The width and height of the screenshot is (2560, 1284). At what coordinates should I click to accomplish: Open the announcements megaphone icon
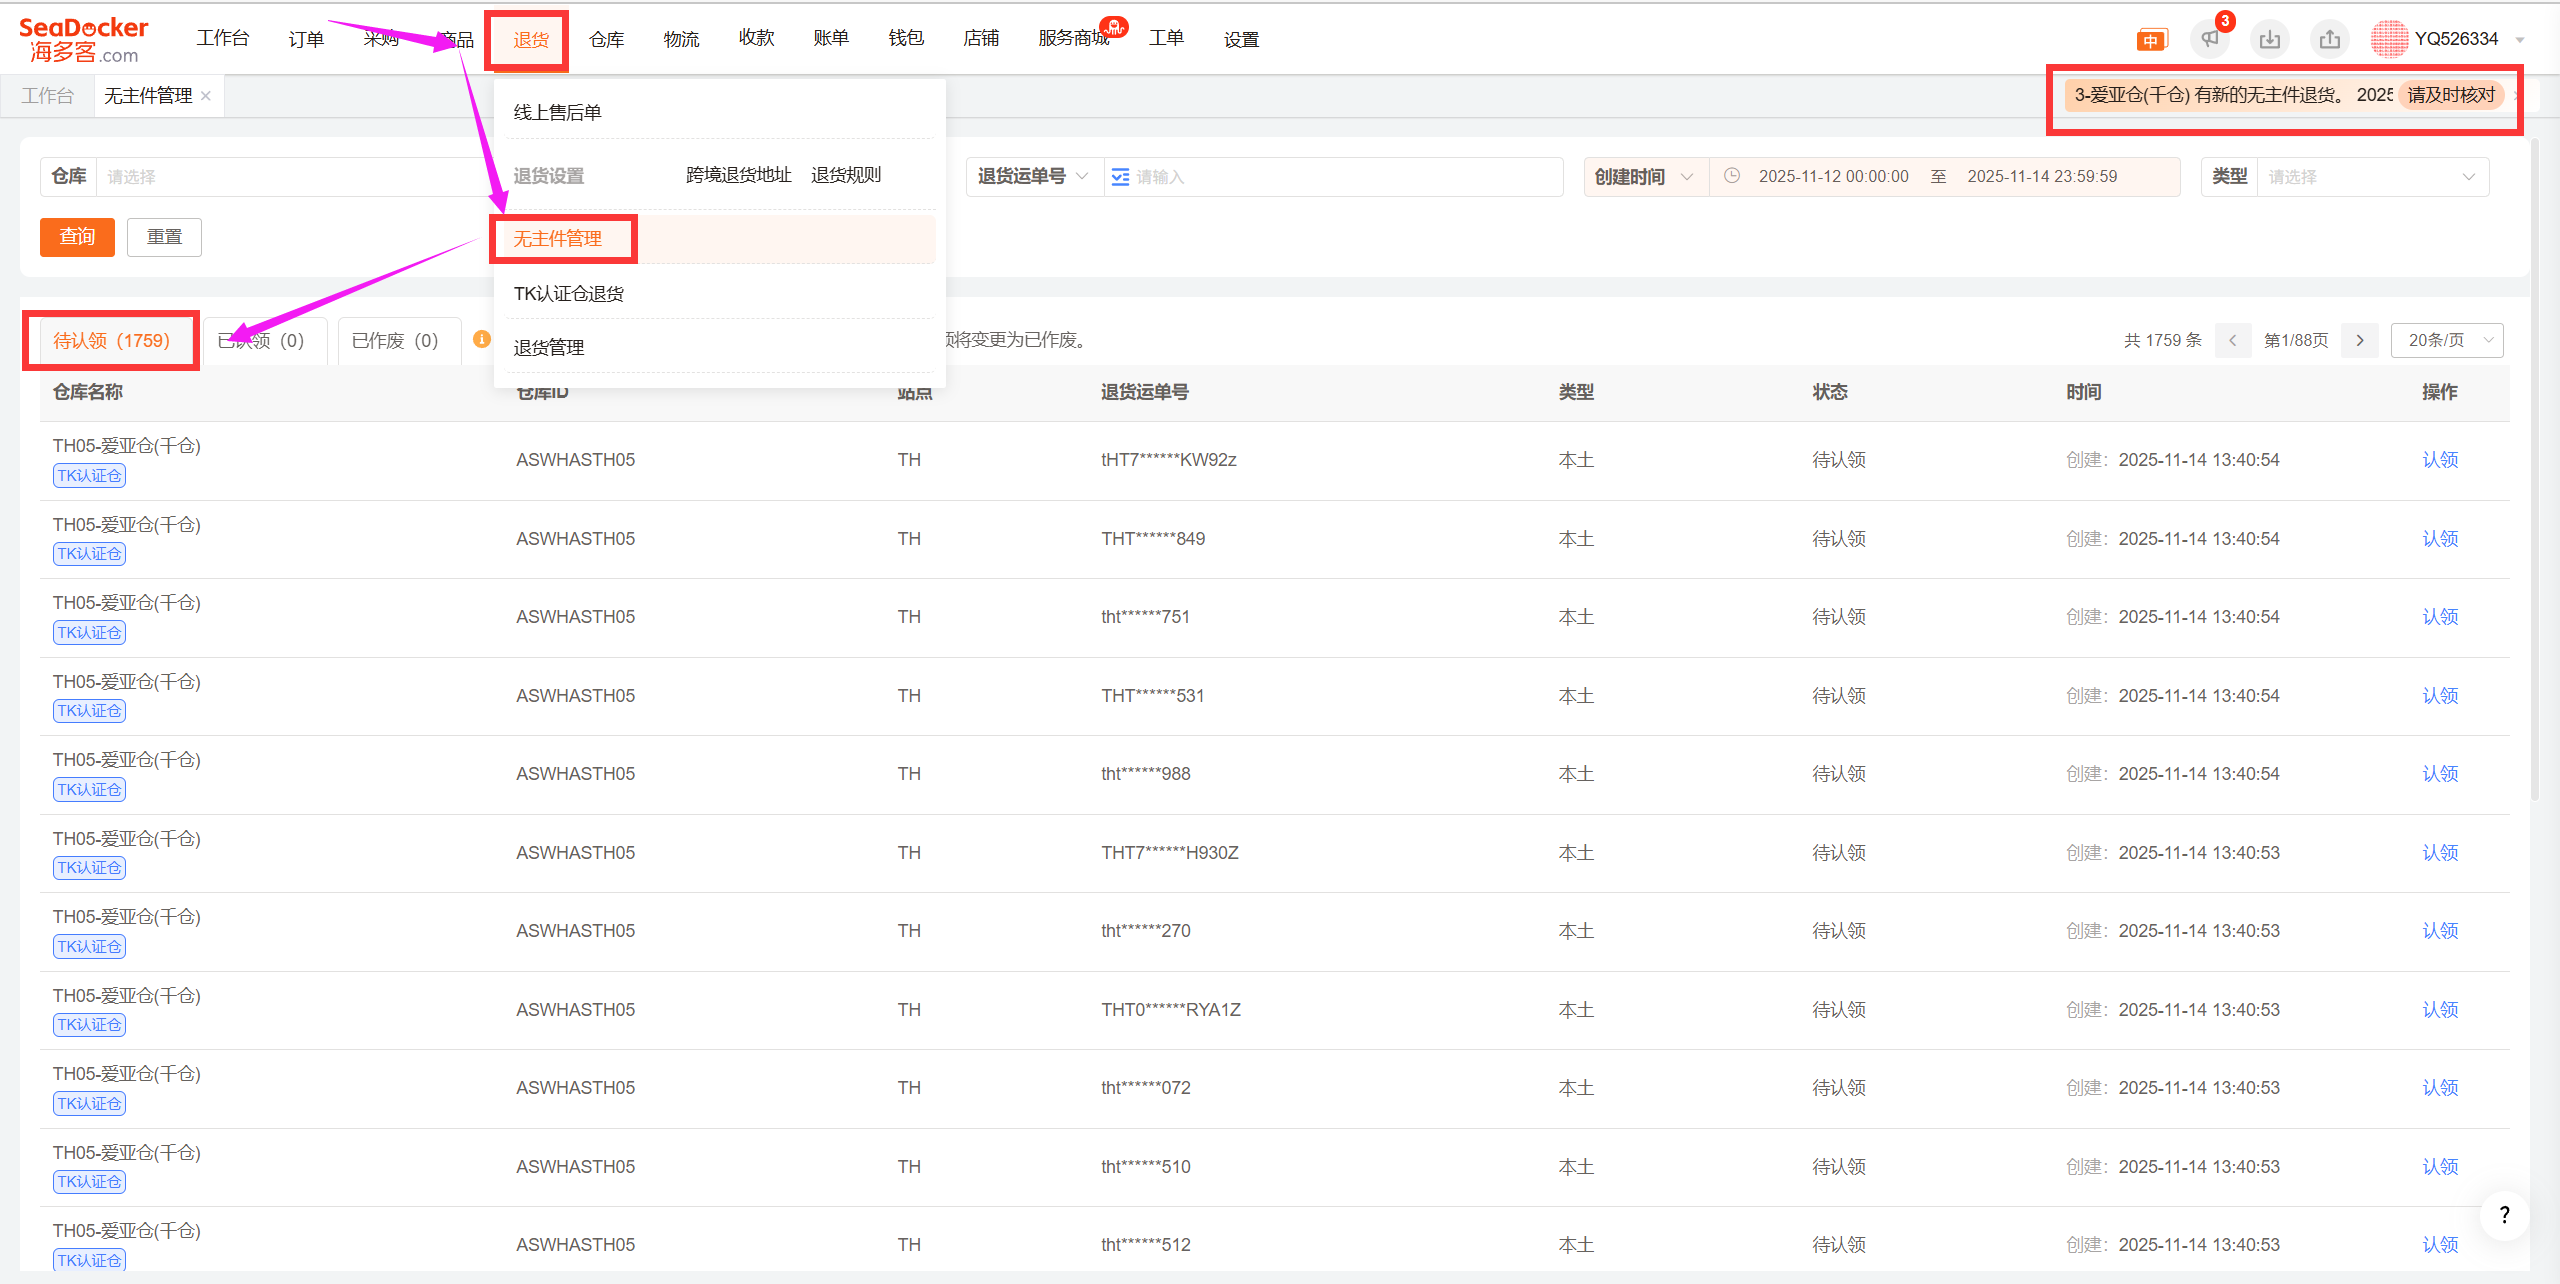pos(2209,39)
